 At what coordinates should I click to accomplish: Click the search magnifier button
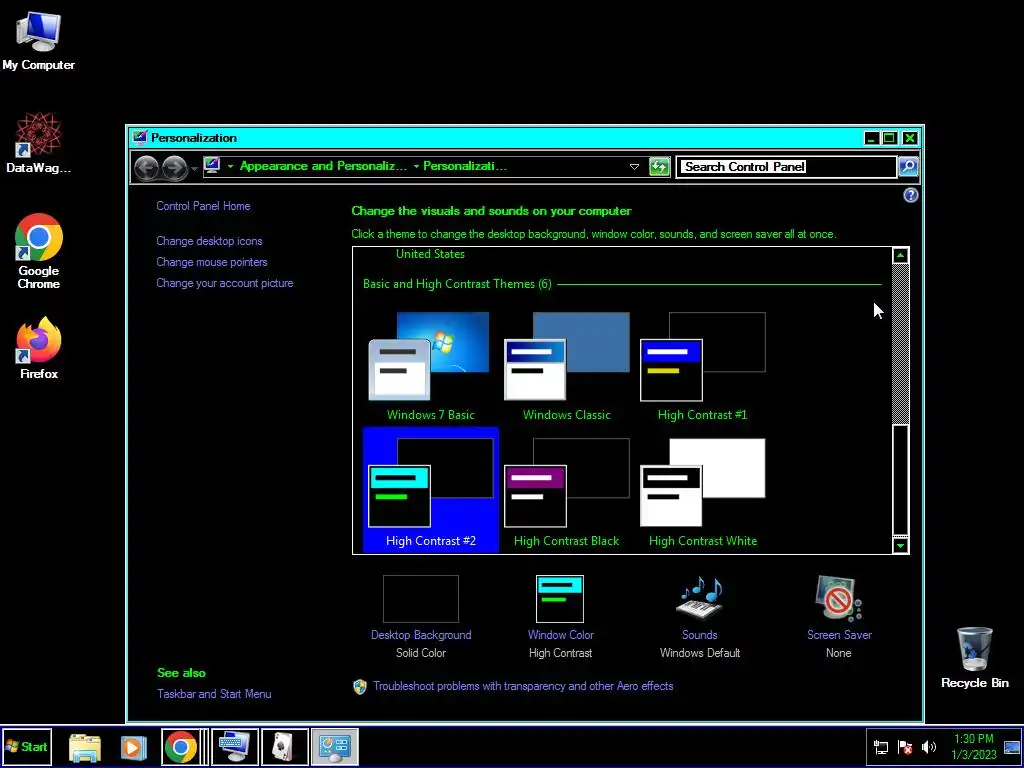click(x=908, y=167)
